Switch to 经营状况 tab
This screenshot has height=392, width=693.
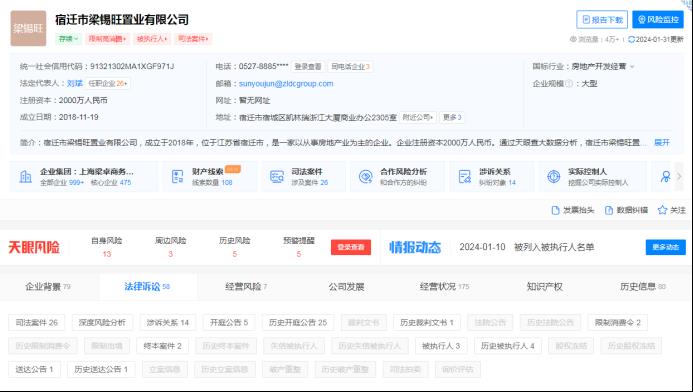[x=445, y=286]
